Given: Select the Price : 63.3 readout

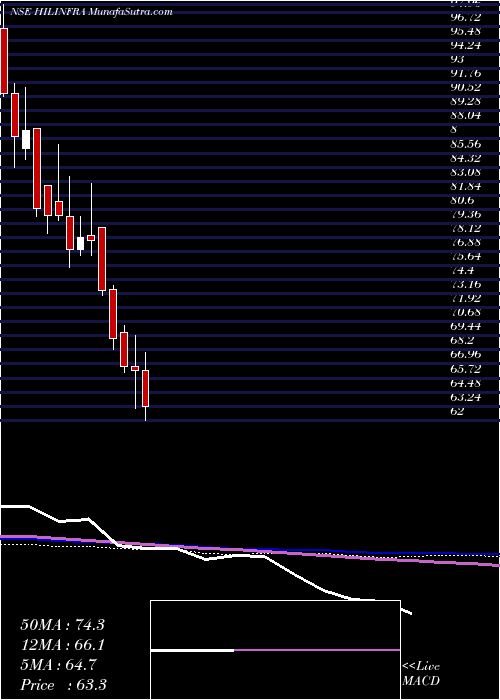Looking at the screenshot, I should pos(63,684).
